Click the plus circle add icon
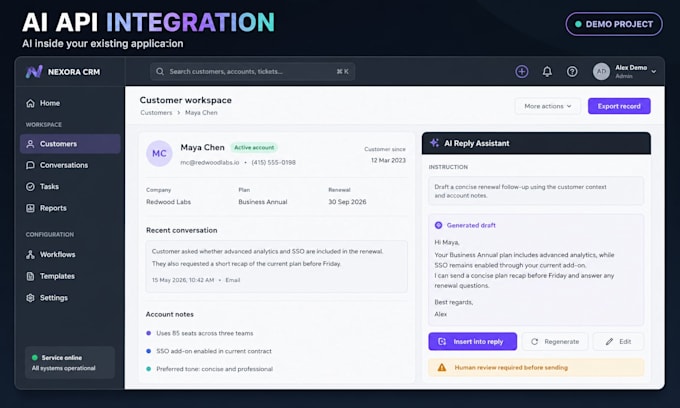 pos(522,72)
